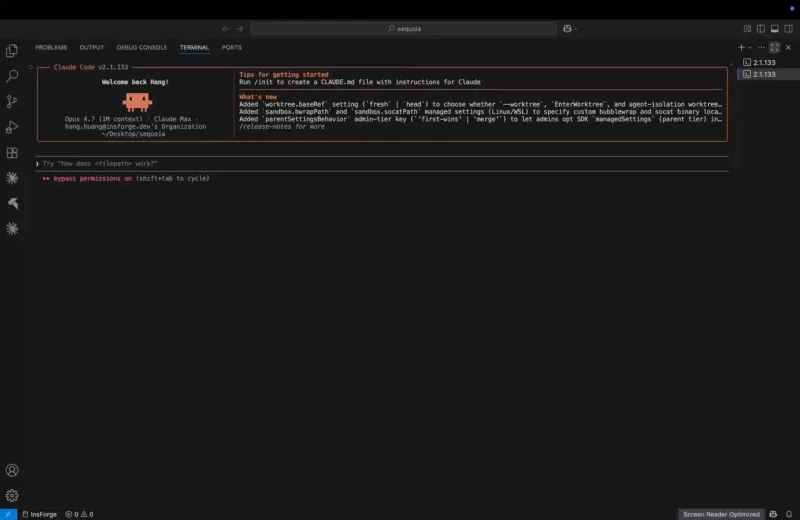The width and height of the screenshot is (800, 520).
Task: Click the "What's new" heading
Action: (258, 97)
